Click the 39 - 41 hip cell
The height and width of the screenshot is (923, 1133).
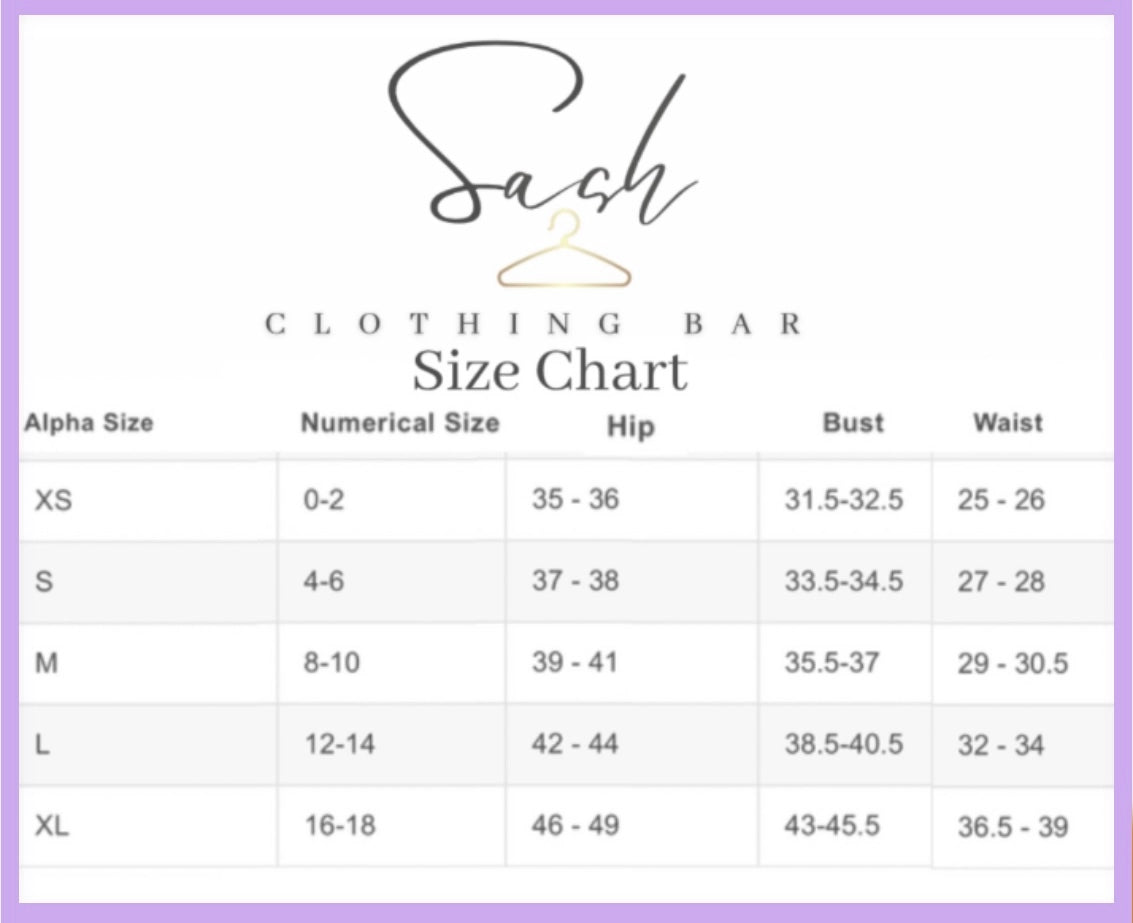(x=575, y=663)
